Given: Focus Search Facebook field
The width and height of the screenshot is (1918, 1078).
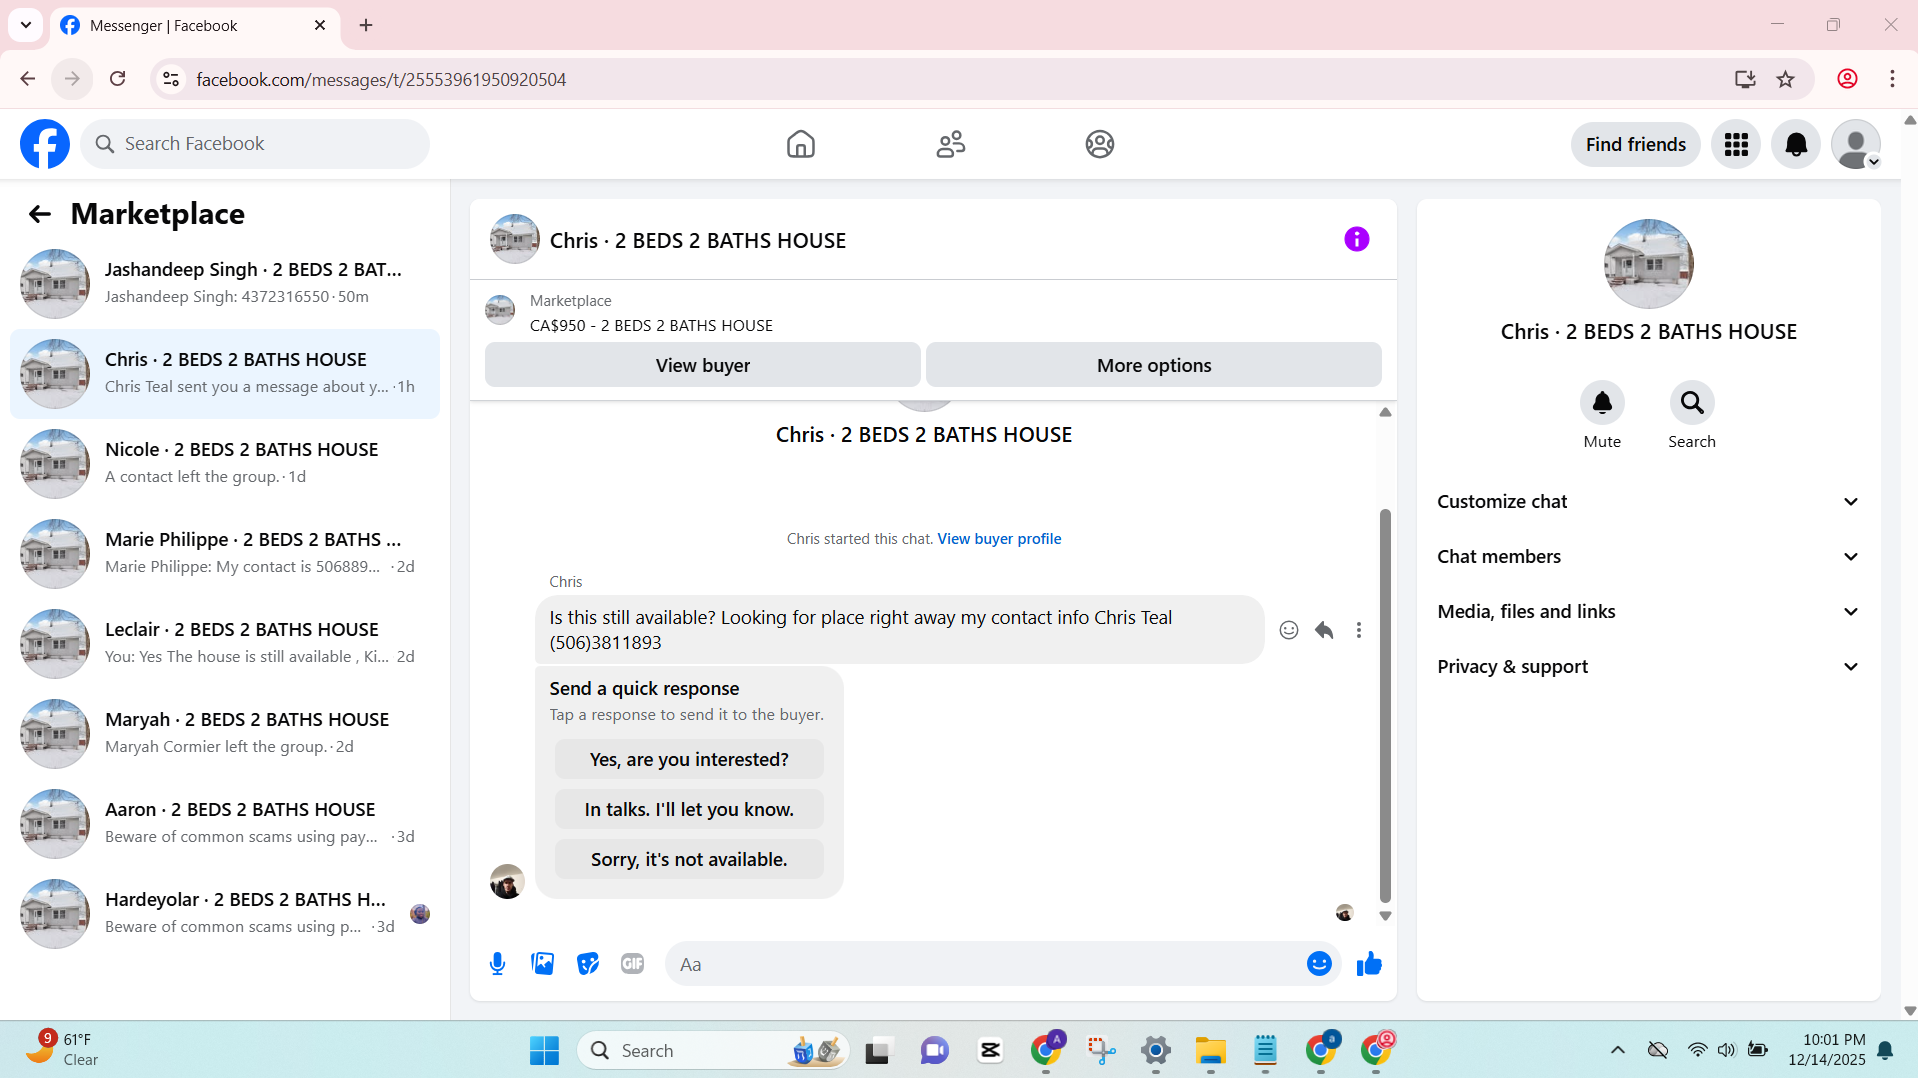Looking at the screenshot, I should coord(255,144).
